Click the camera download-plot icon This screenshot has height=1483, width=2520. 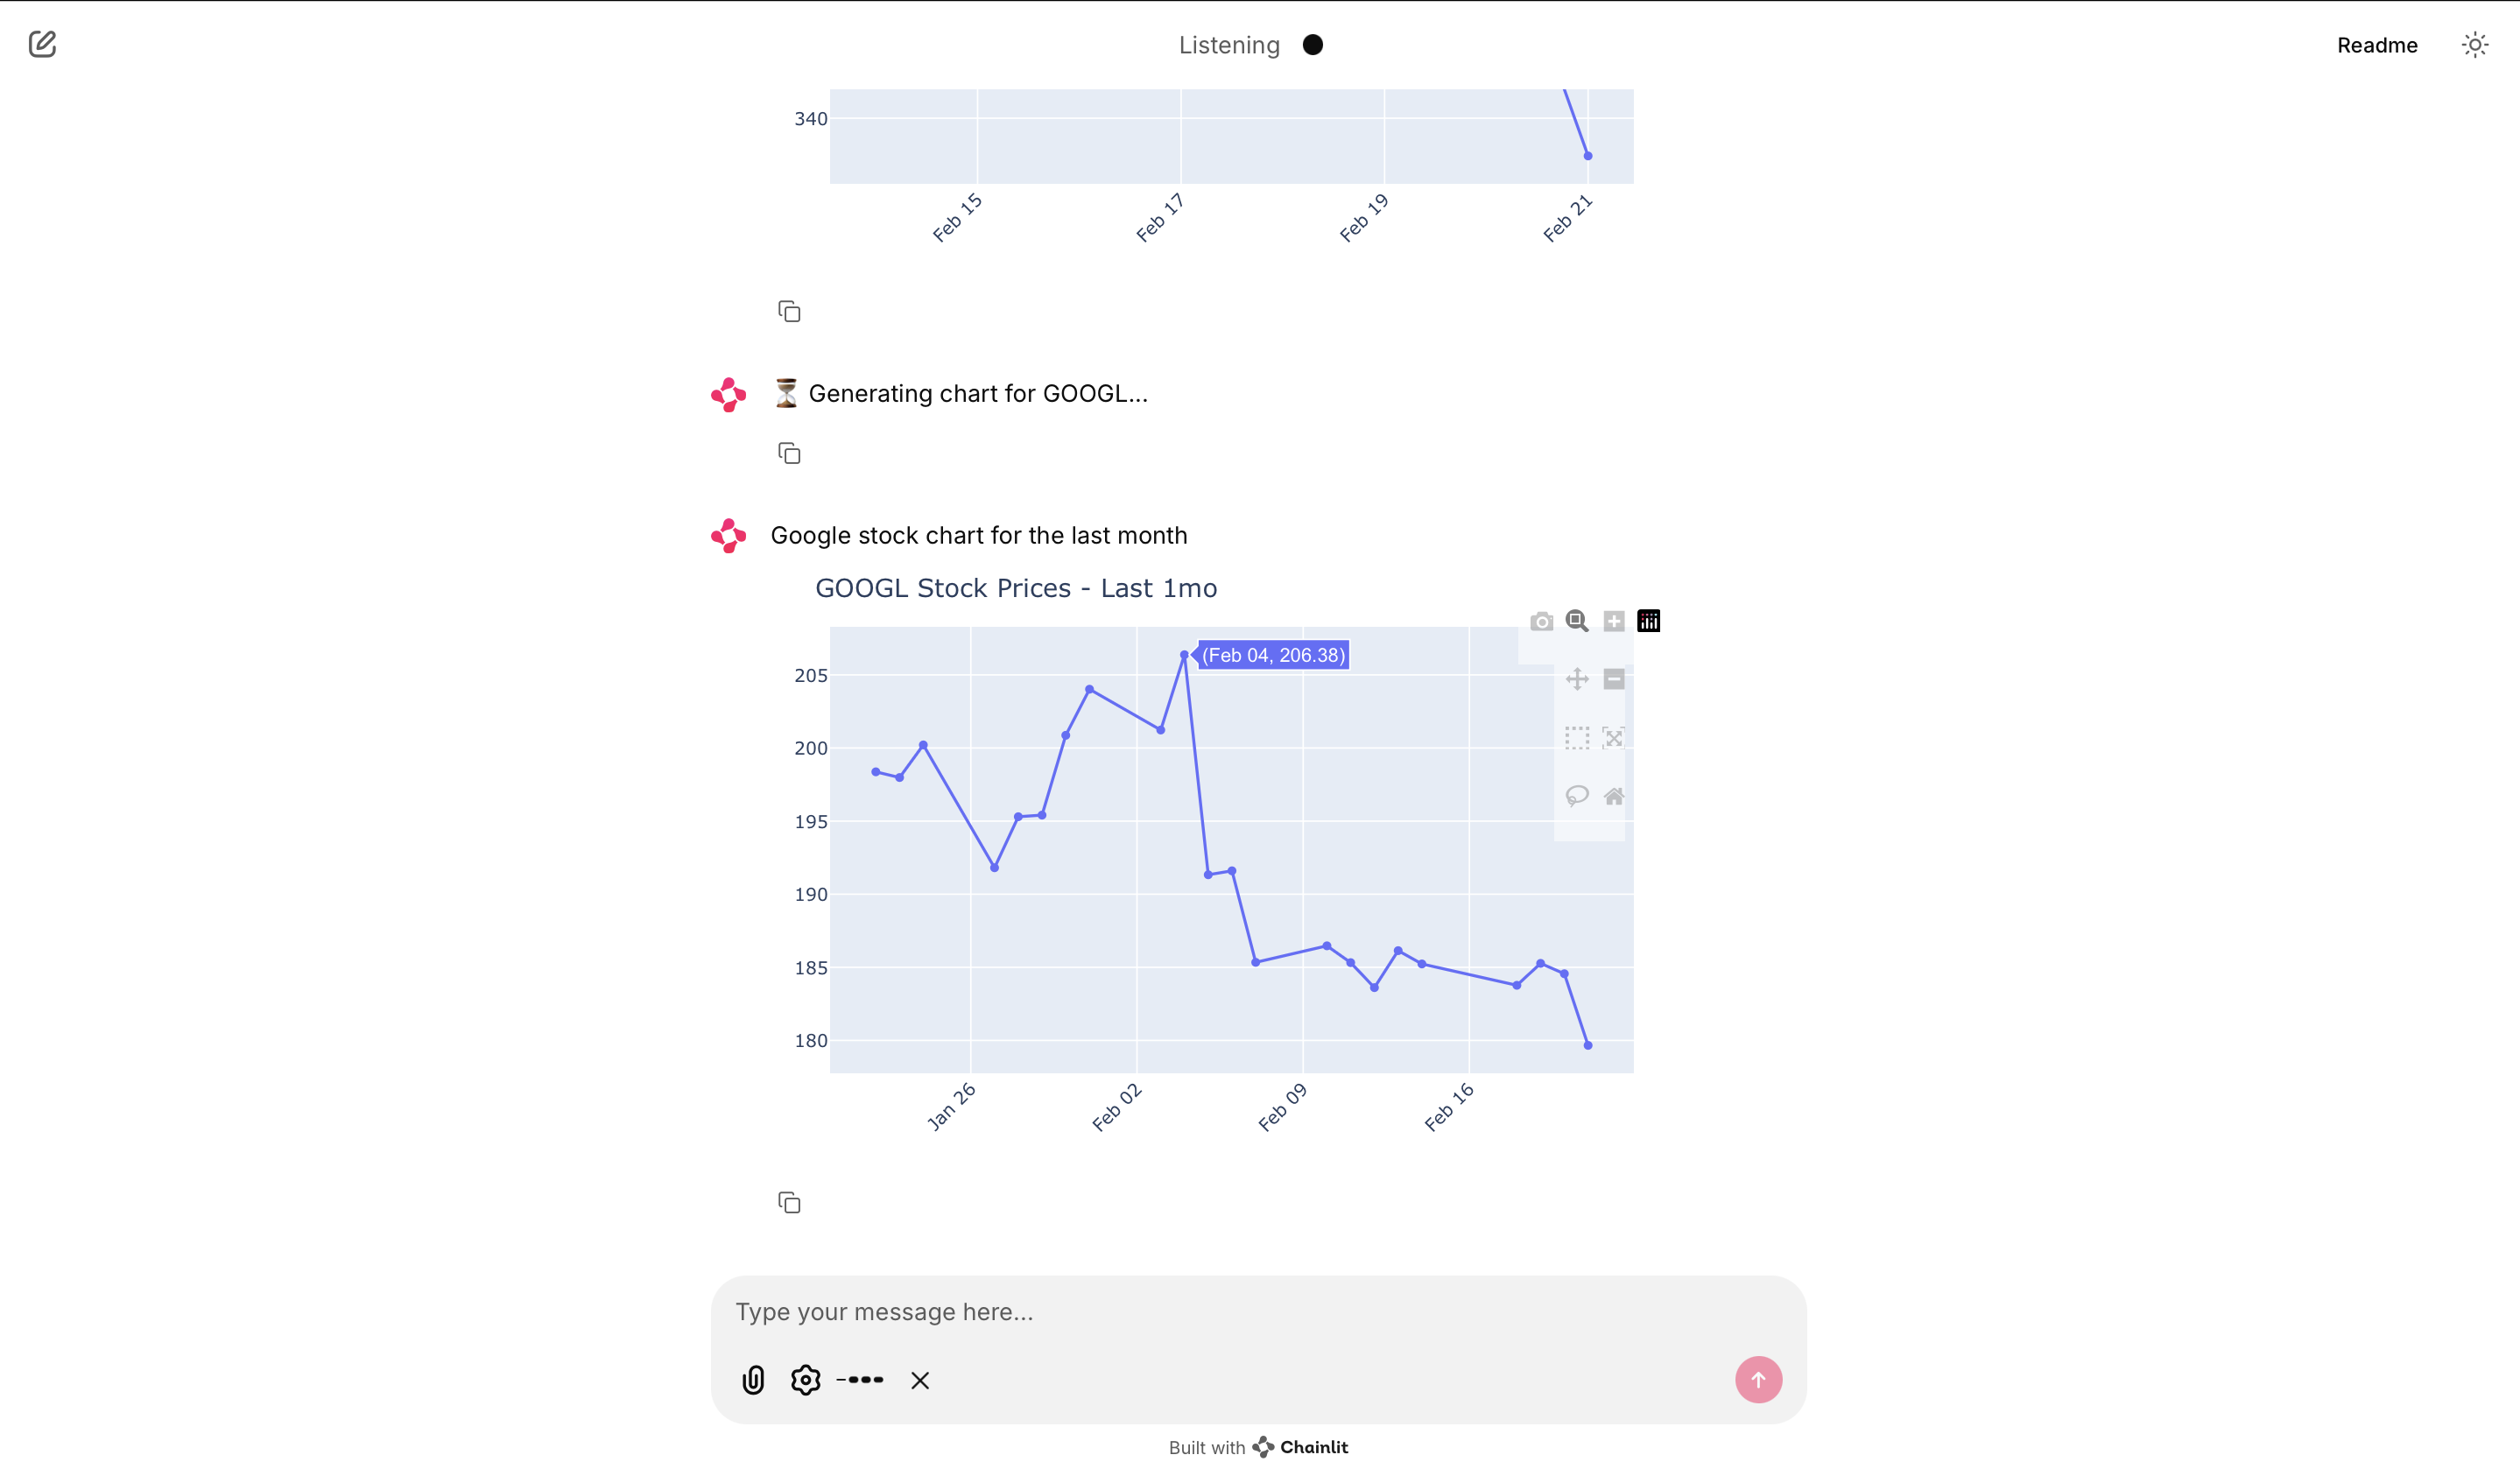coord(1541,621)
